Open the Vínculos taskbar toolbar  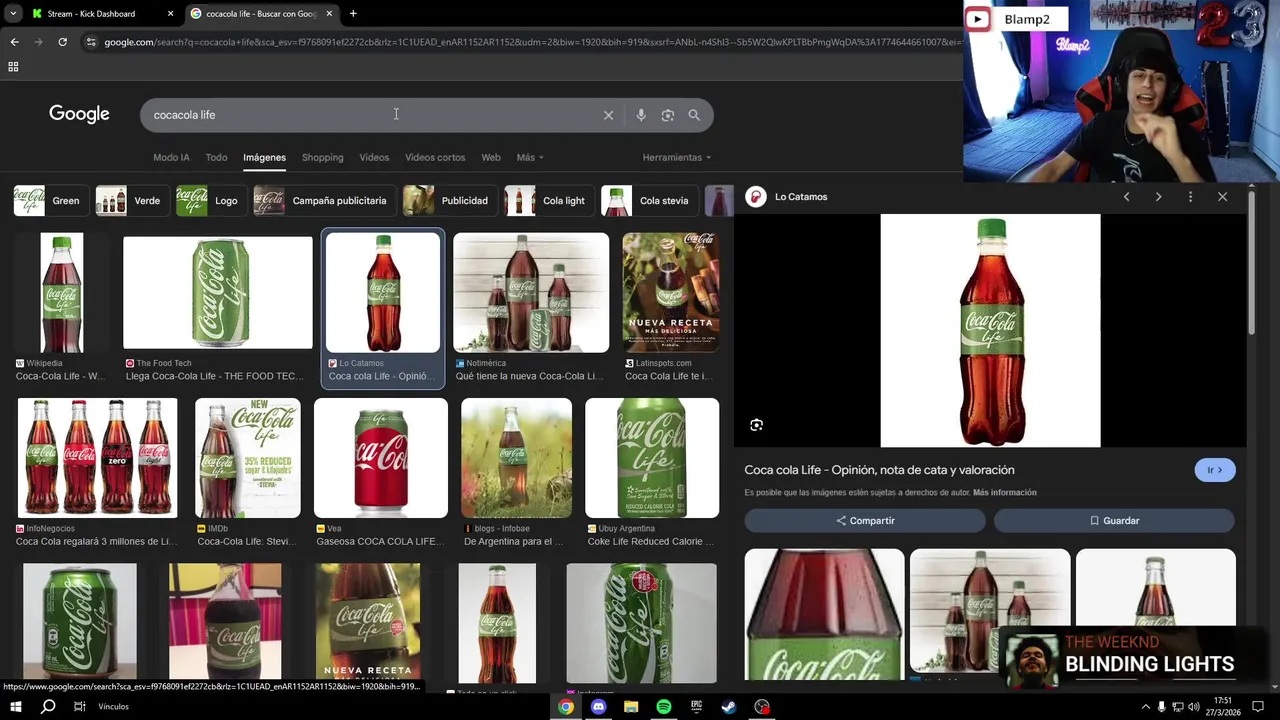113,707
